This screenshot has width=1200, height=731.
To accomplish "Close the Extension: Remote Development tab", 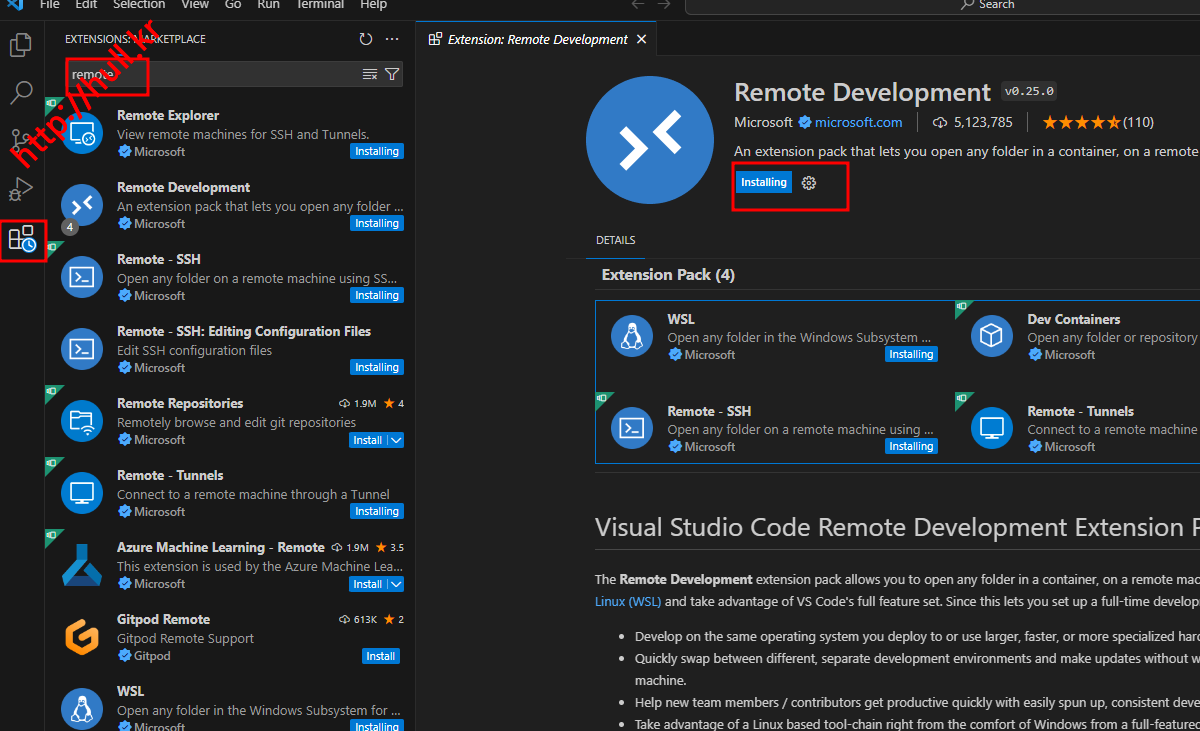I will coord(642,40).
